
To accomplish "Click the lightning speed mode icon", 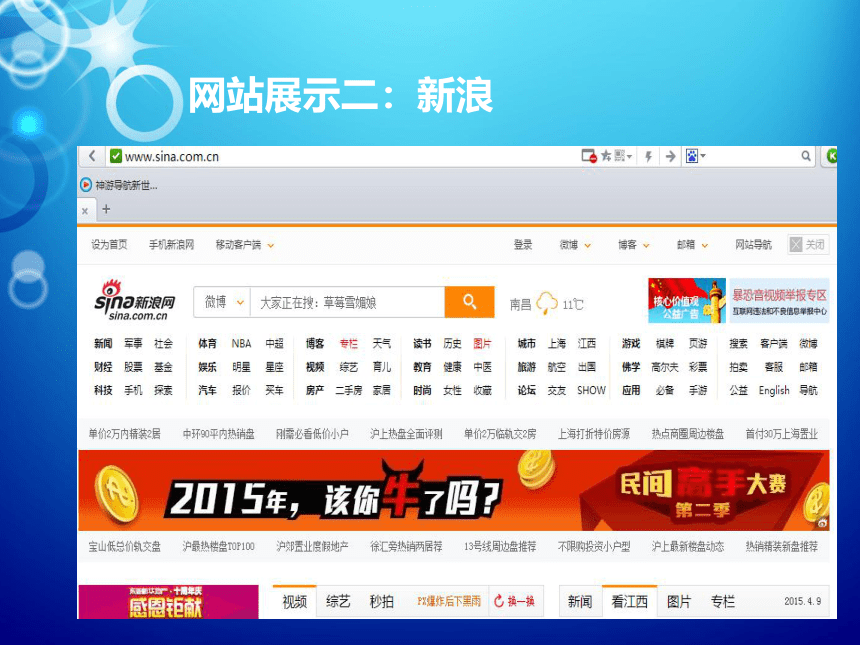I will pyautogui.click(x=648, y=157).
